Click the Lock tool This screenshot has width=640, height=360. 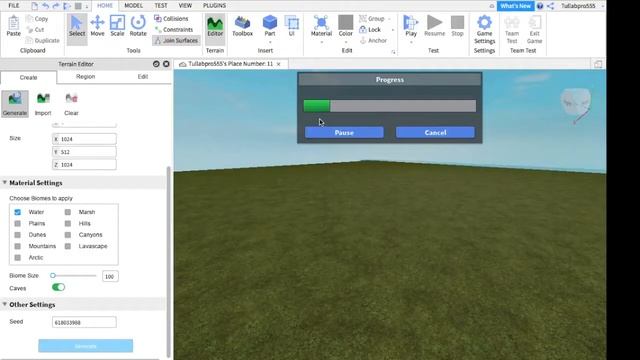(x=370, y=30)
